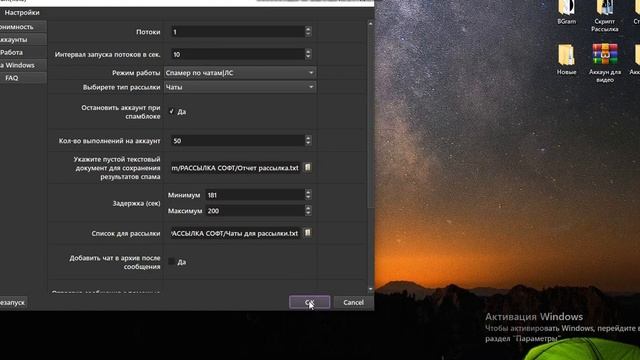Click the Чаты для рассылки.txt path field
640x360 pixels.
point(236,233)
